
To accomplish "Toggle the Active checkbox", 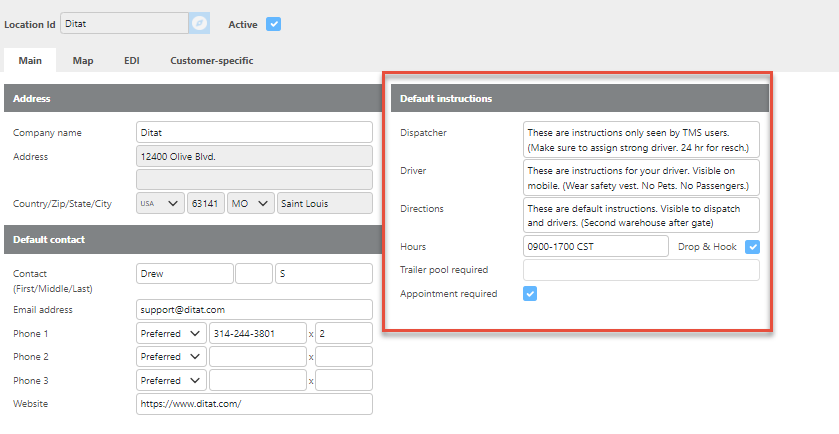I will (273, 23).
